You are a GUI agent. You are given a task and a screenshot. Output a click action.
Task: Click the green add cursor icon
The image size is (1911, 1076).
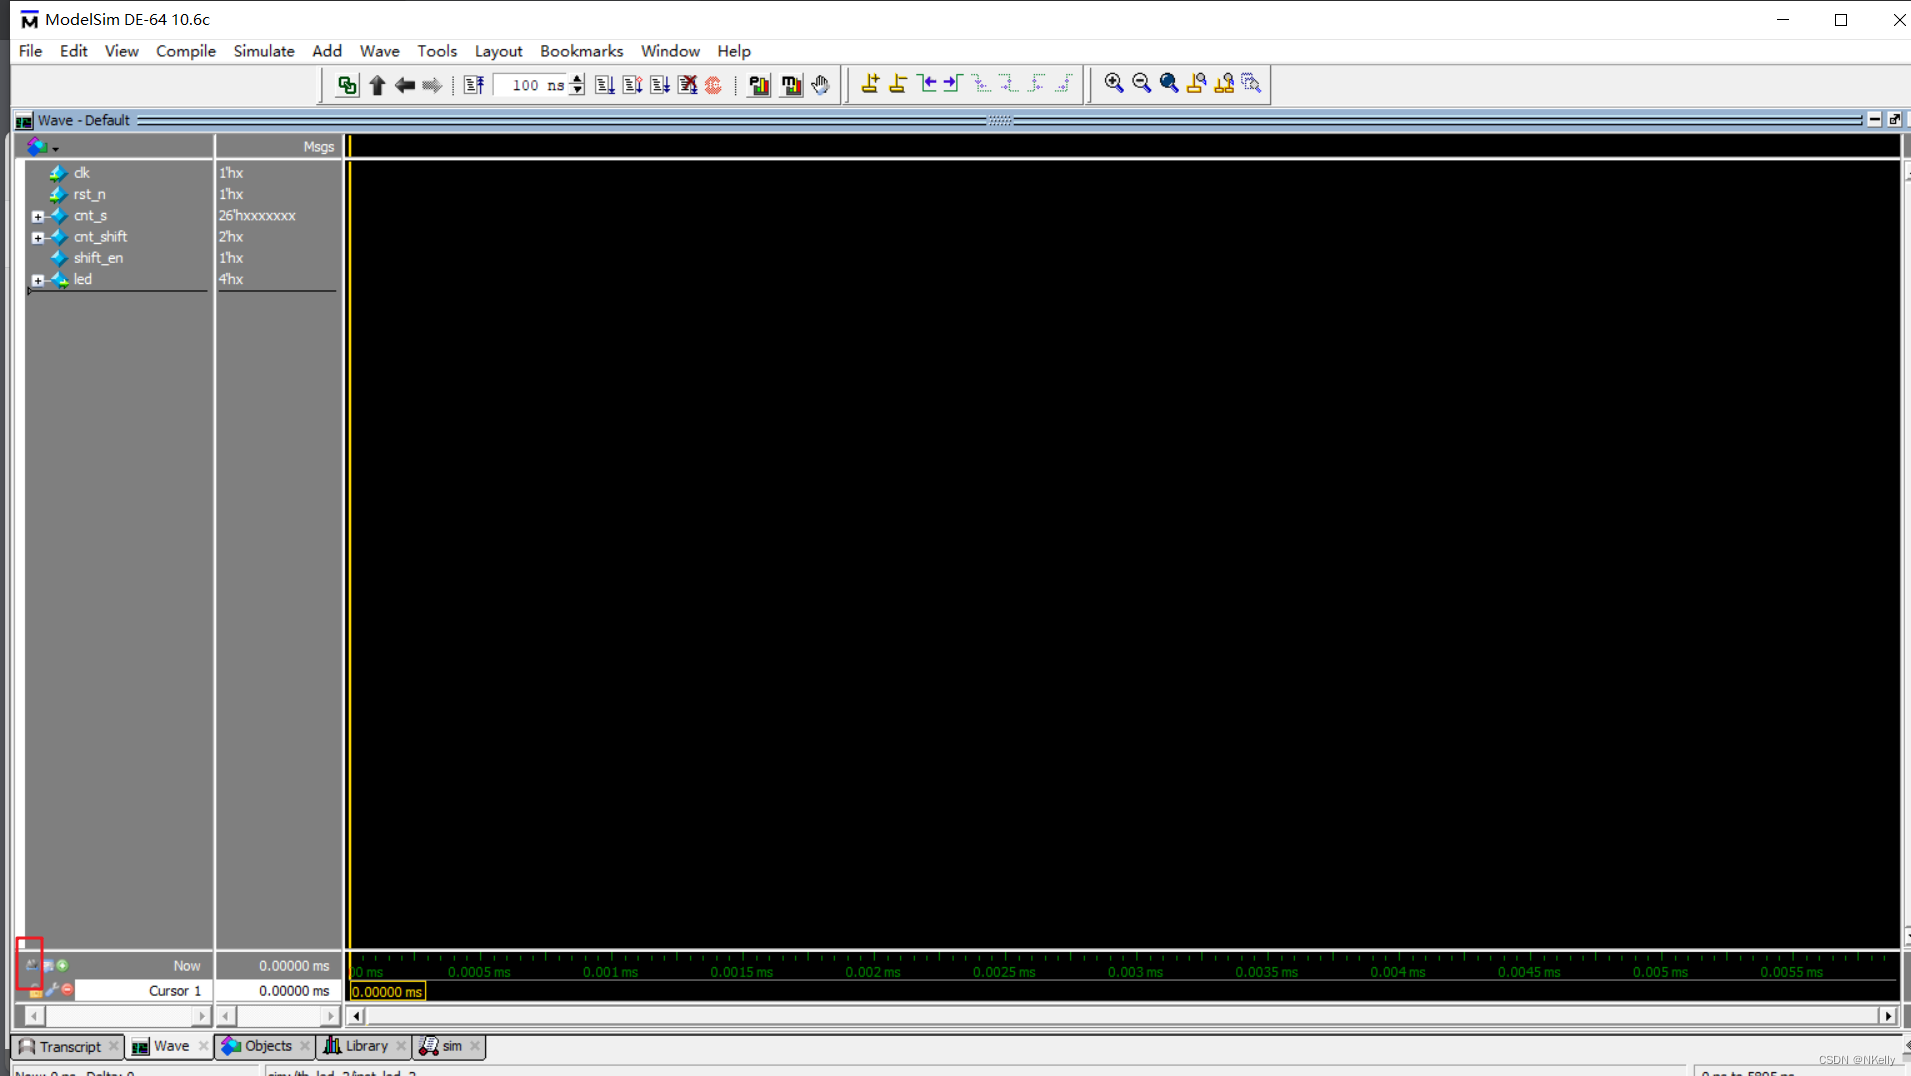63,966
